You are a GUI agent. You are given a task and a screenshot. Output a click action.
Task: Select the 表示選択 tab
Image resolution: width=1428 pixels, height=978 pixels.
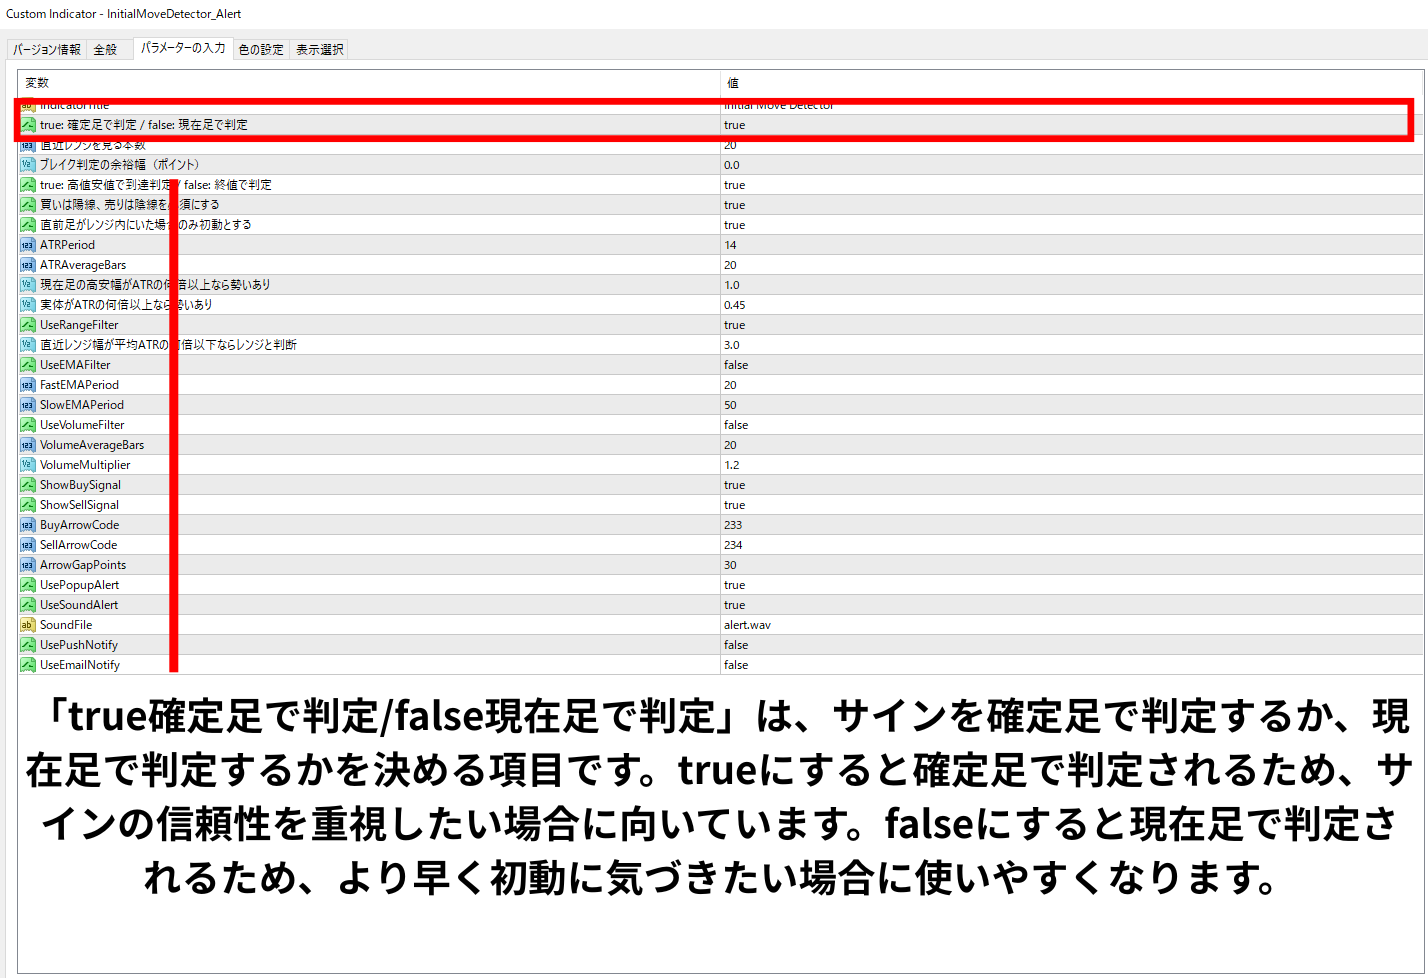click(319, 49)
